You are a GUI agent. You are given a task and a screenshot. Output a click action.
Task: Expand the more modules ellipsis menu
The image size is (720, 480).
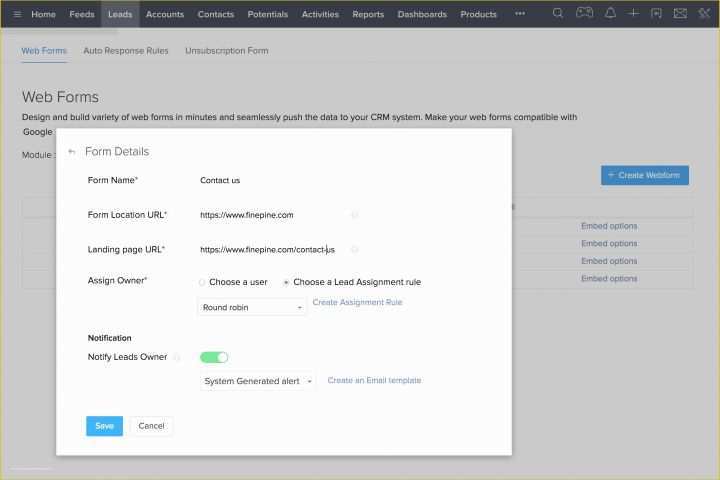pyautogui.click(x=519, y=14)
